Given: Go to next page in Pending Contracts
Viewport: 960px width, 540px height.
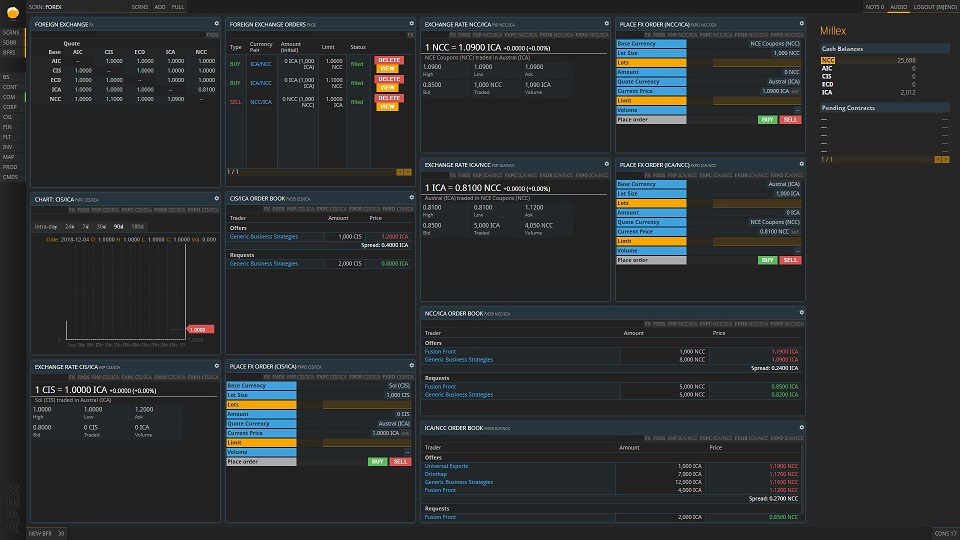Looking at the screenshot, I should pos(945,159).
